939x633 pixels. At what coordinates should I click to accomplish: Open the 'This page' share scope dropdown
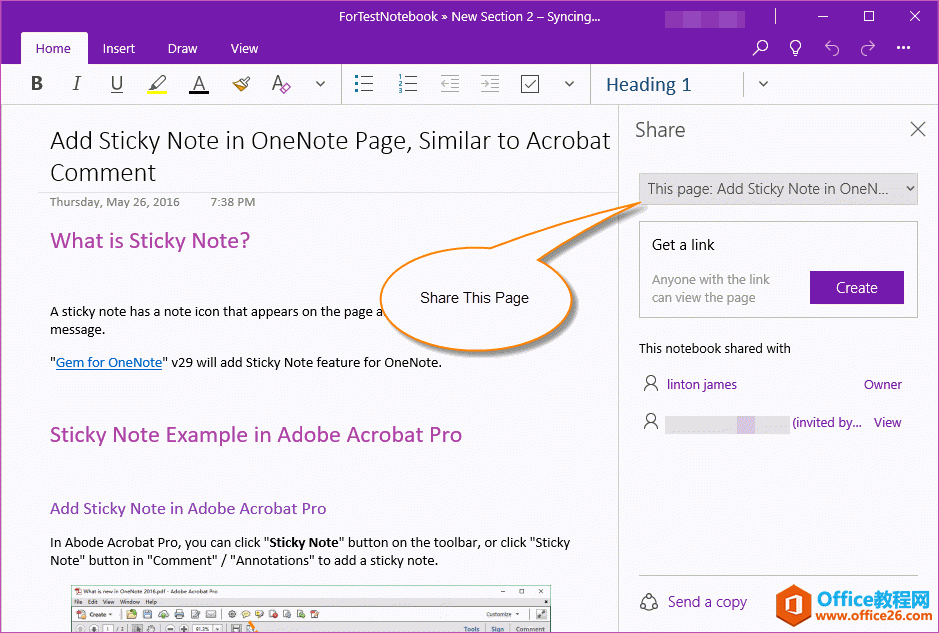tap(778, 188)
